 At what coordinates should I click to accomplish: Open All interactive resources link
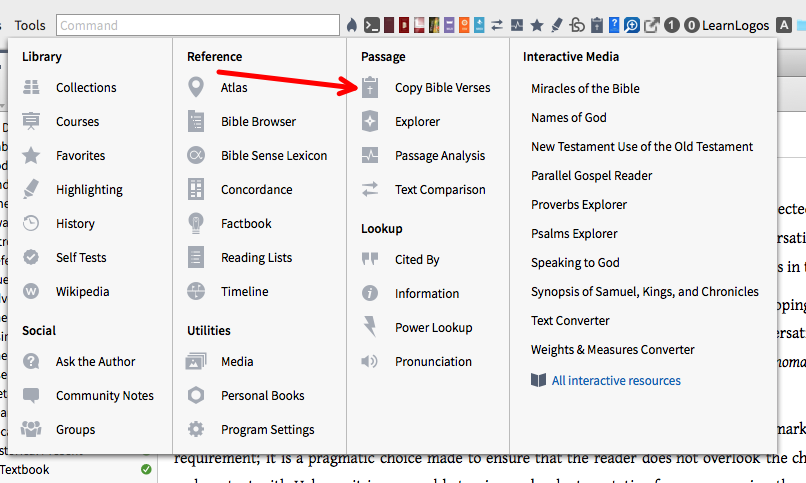click(x=616, y=381)
